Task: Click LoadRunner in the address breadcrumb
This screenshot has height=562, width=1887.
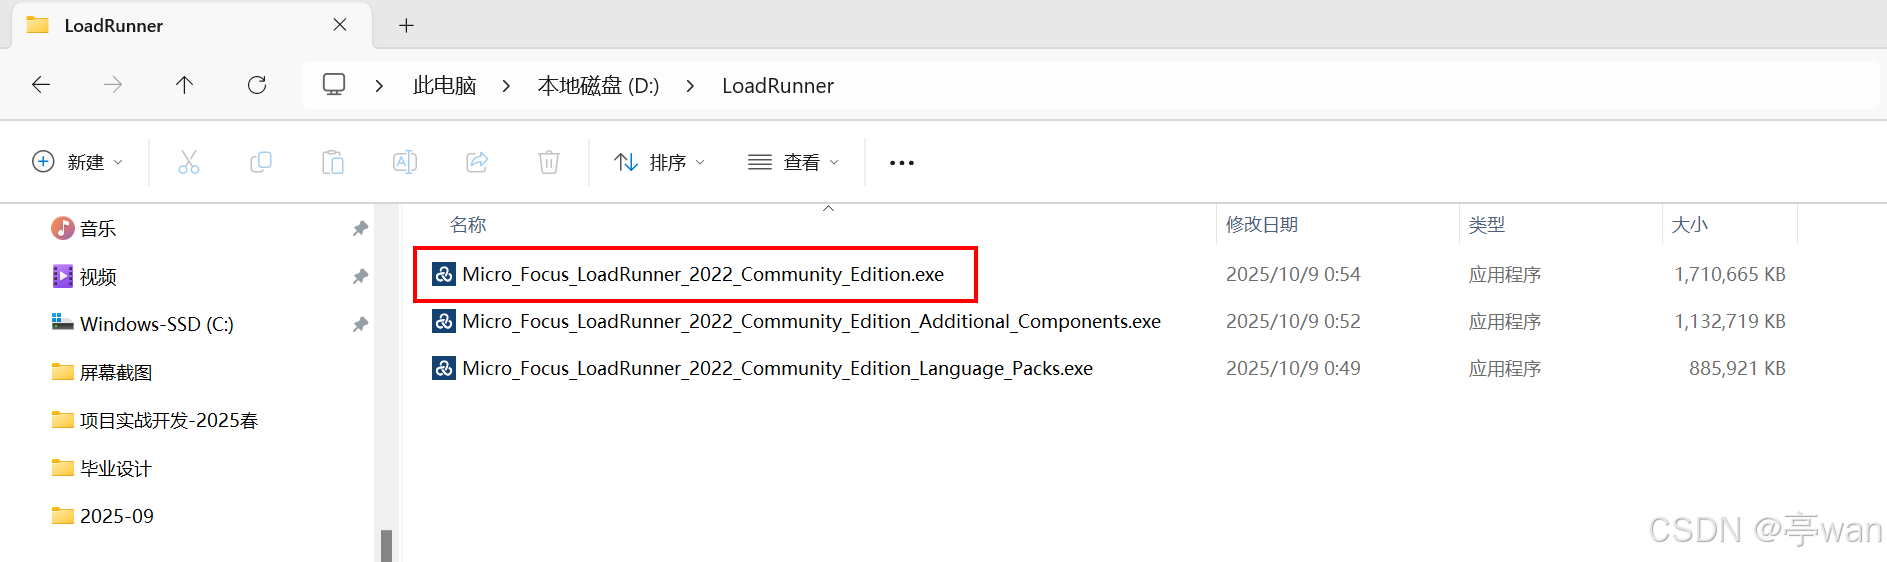Action: click(x=778, y=86)
